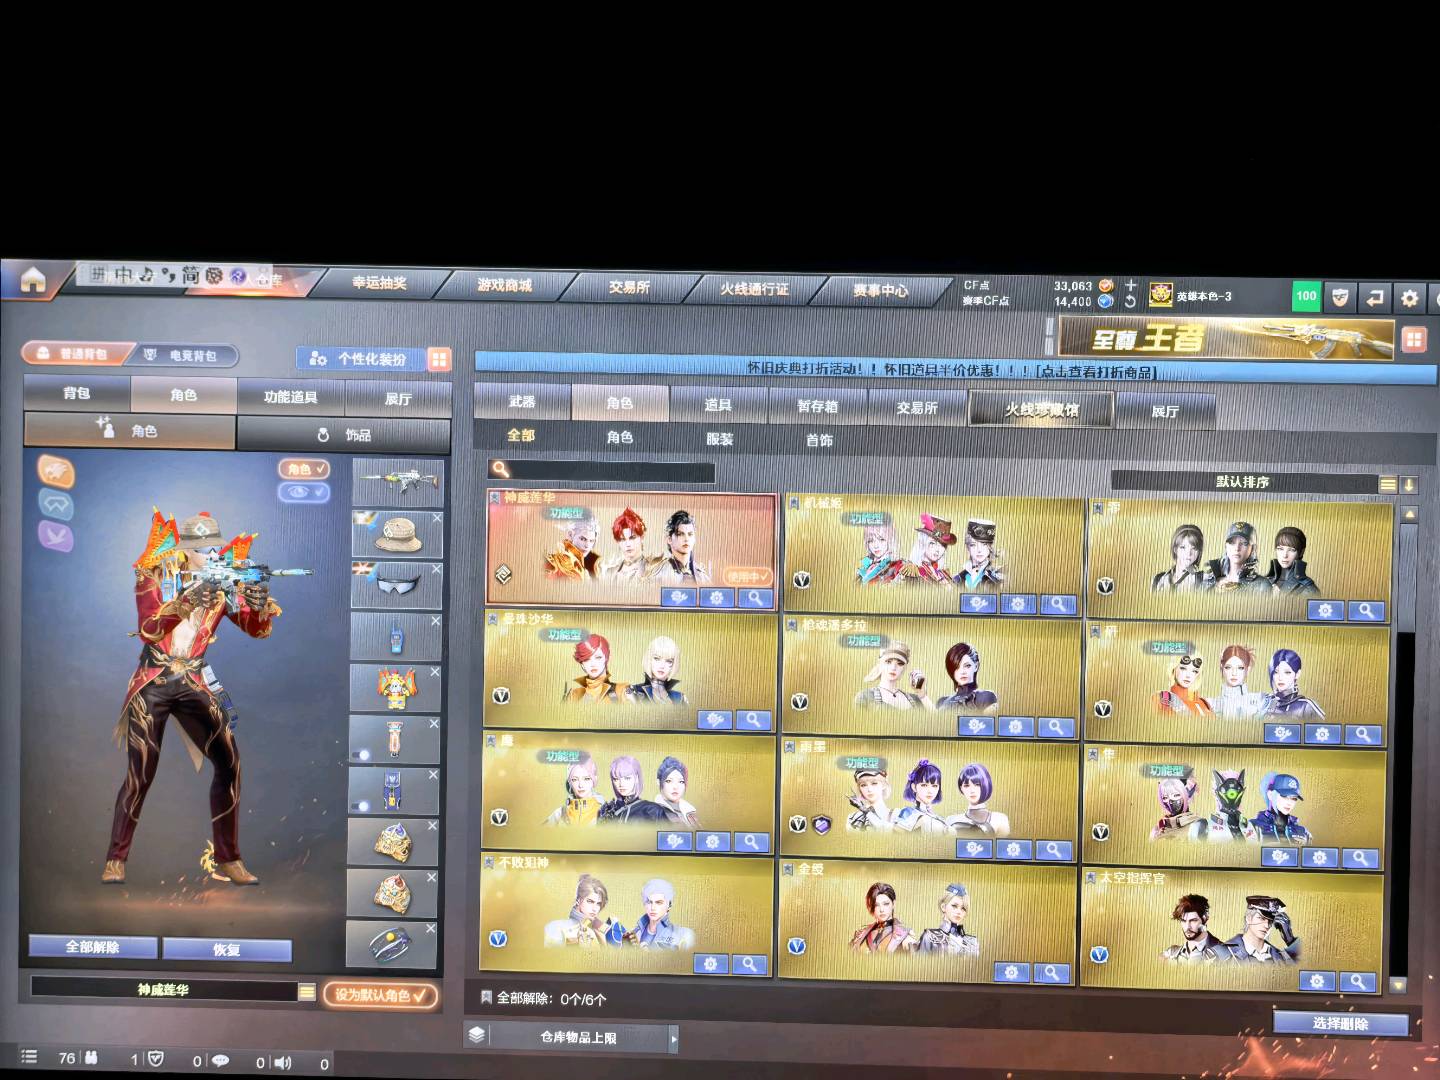Refresh CF point balance with the circular arrow

(1130, 301)
